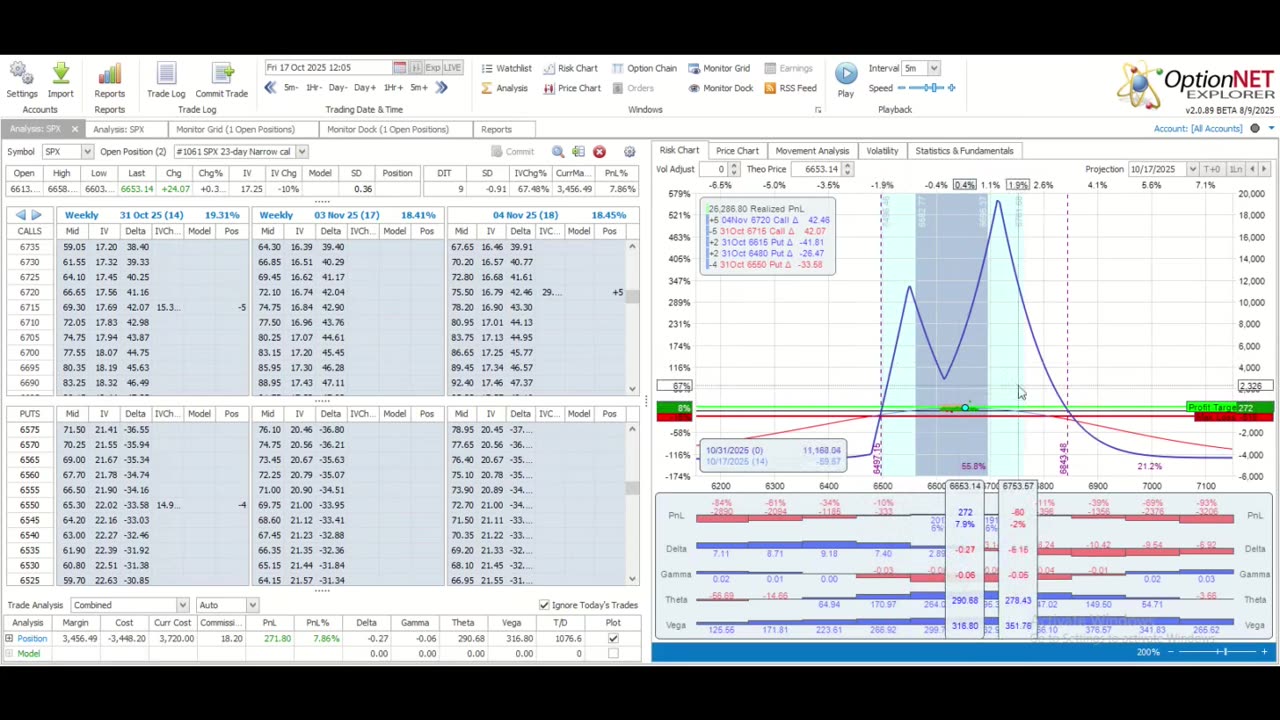Select the Volatility tab
Viewport: 1280px width, 720px height.
tap(882, 151)
